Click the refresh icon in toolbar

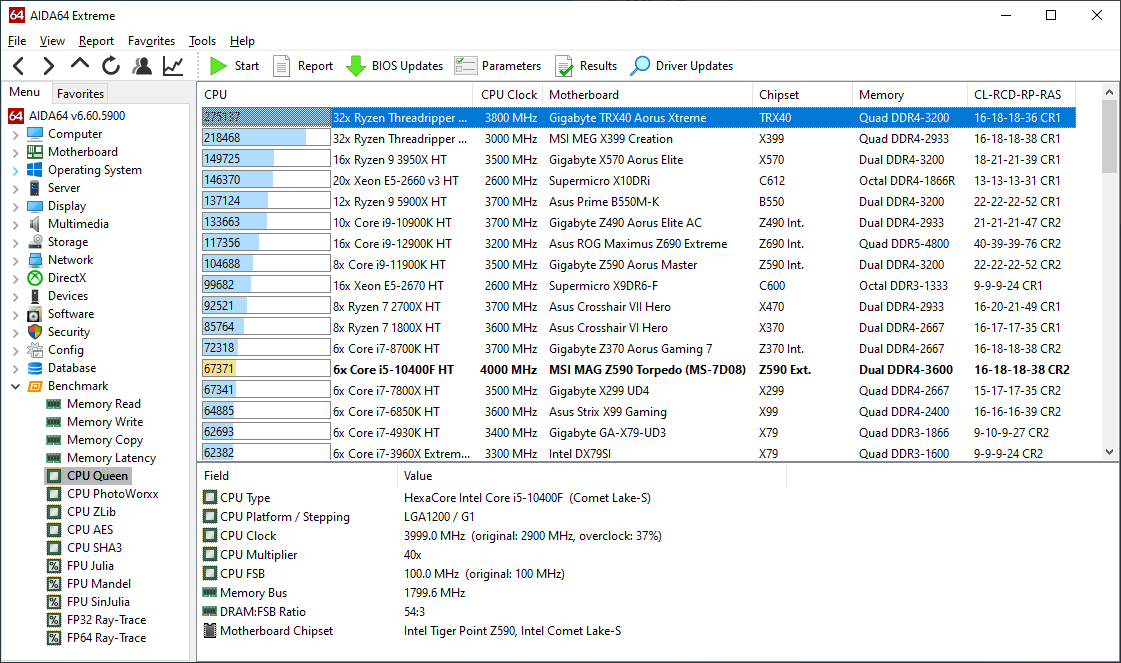111,66
